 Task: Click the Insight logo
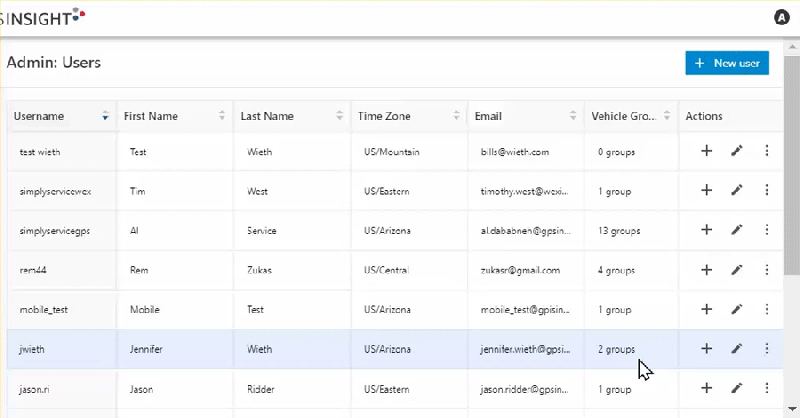point(43,18)
